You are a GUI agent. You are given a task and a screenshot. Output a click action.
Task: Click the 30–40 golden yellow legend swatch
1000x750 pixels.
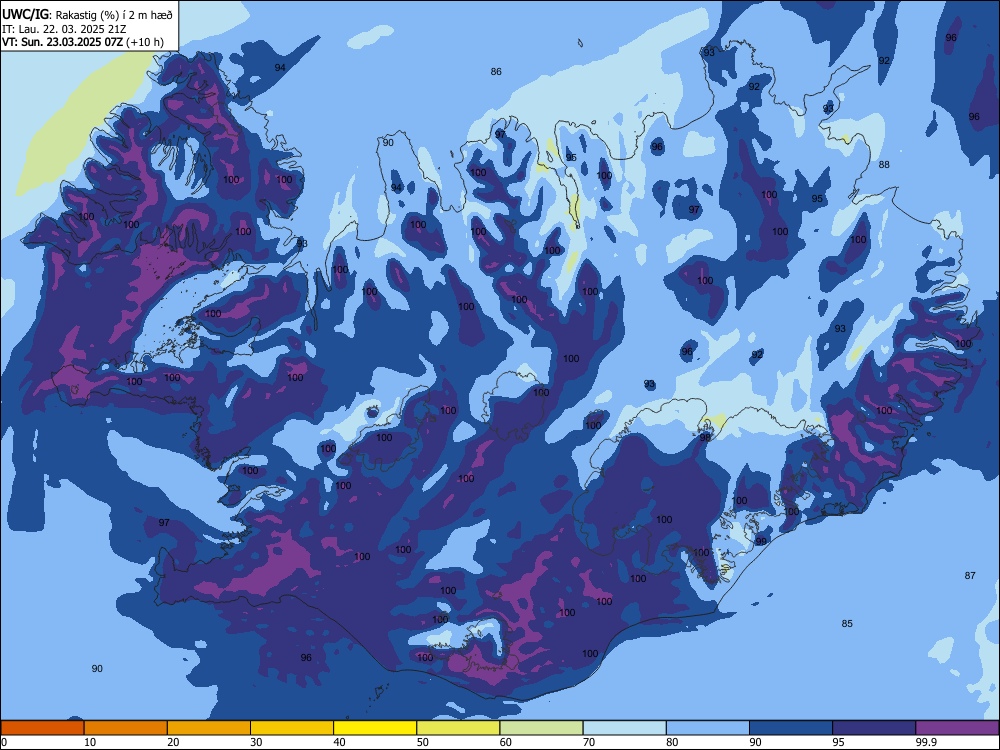[292, 728]
